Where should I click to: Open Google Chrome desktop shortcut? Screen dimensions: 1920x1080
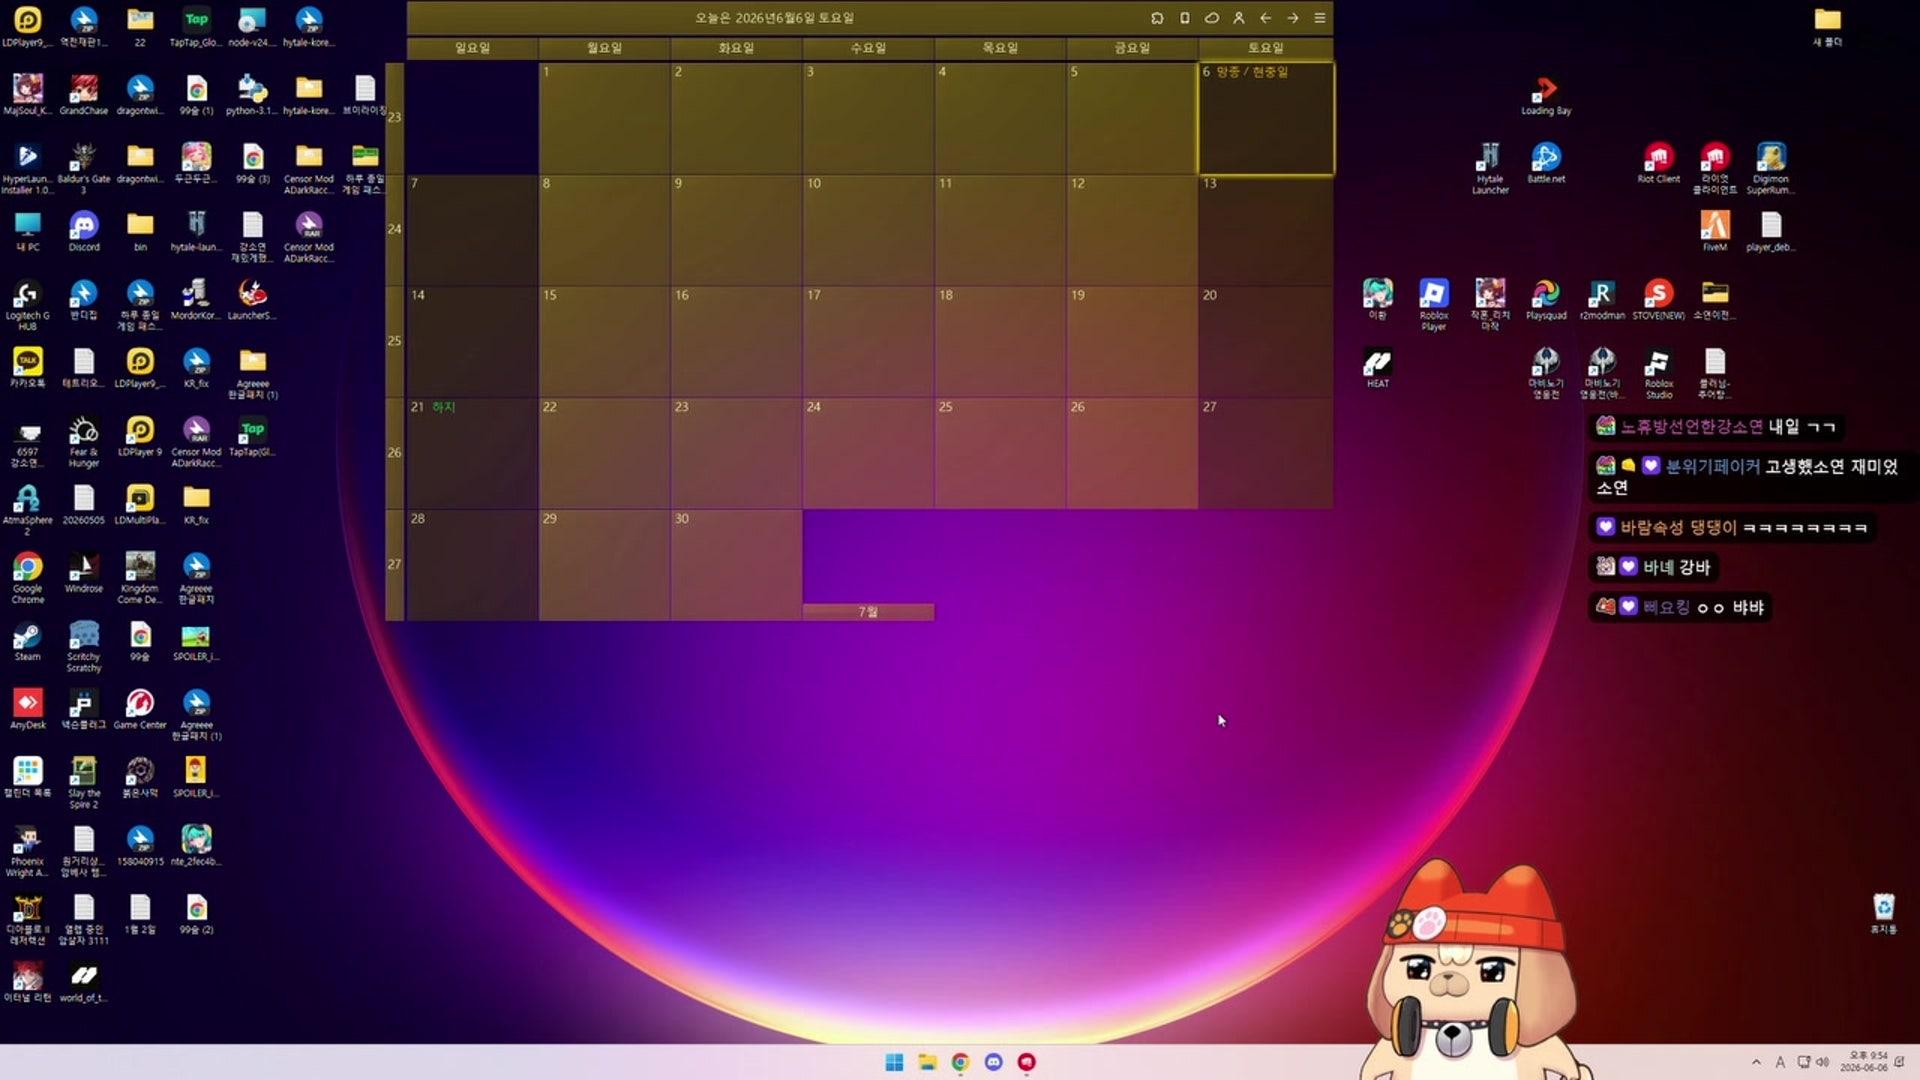28,577
